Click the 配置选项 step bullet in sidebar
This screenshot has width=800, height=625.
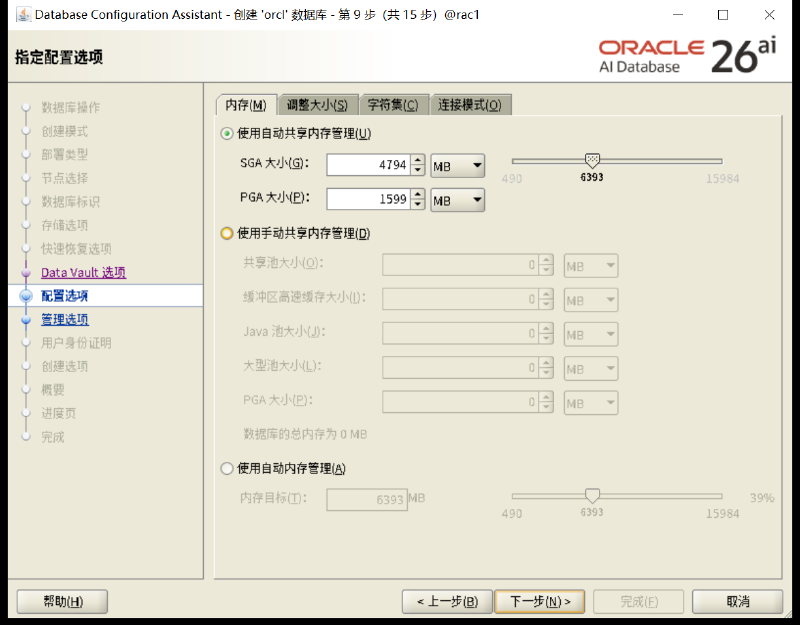click(26, 296)
